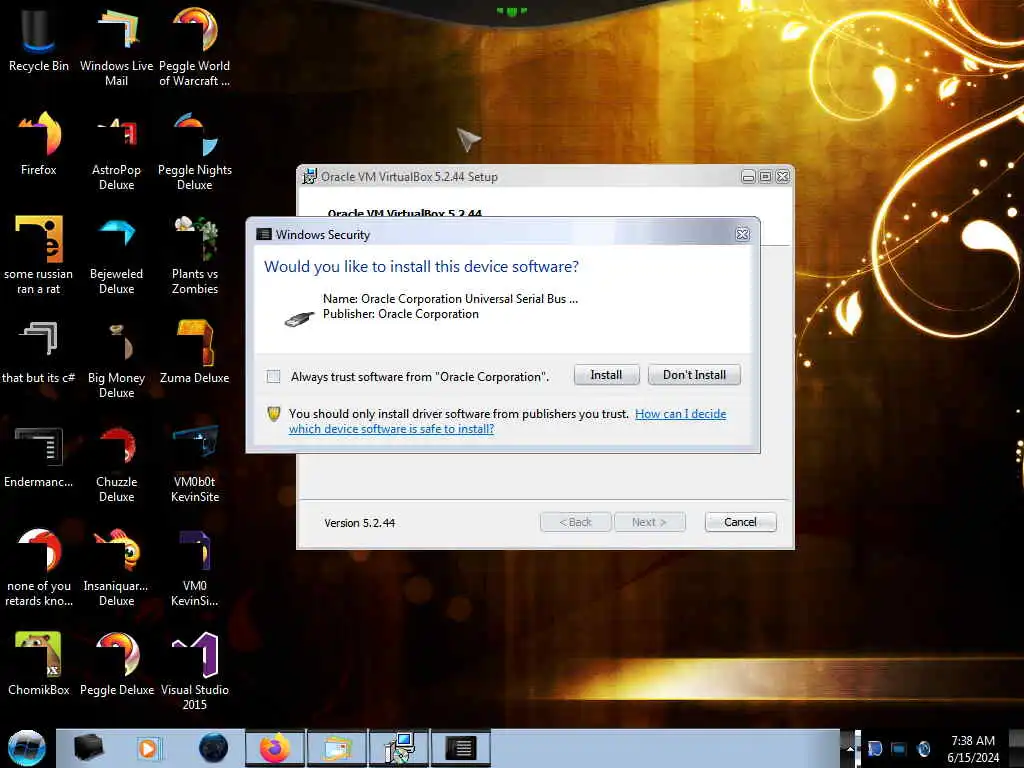This screenshot has width=1024, height=768.
Task: Open Peggle World of Warcraft desktop icon
Action: pos(195,46)
